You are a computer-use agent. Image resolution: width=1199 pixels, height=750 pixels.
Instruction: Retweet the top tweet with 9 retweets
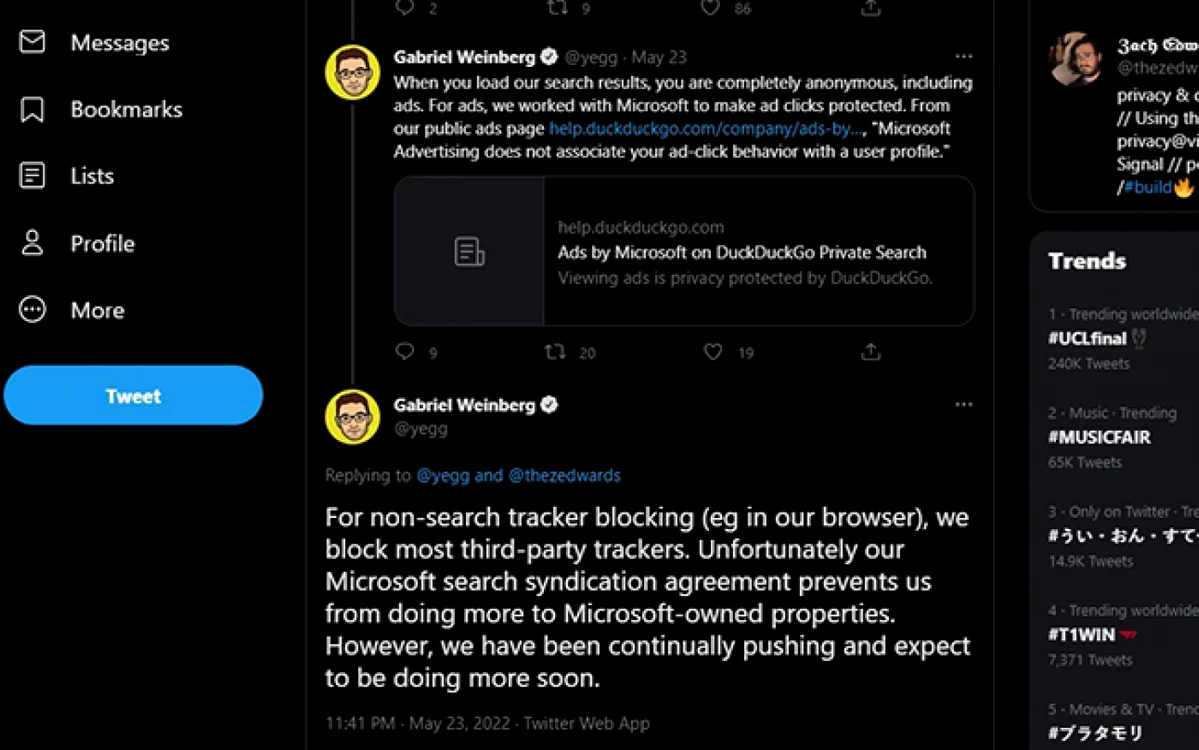(557, 8)
